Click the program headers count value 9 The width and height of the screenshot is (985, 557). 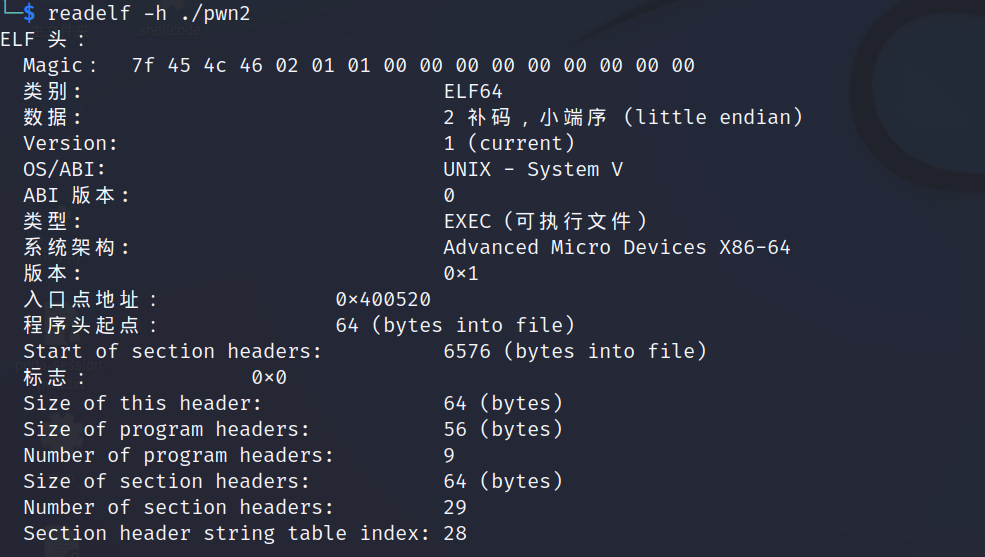(449, 455)
